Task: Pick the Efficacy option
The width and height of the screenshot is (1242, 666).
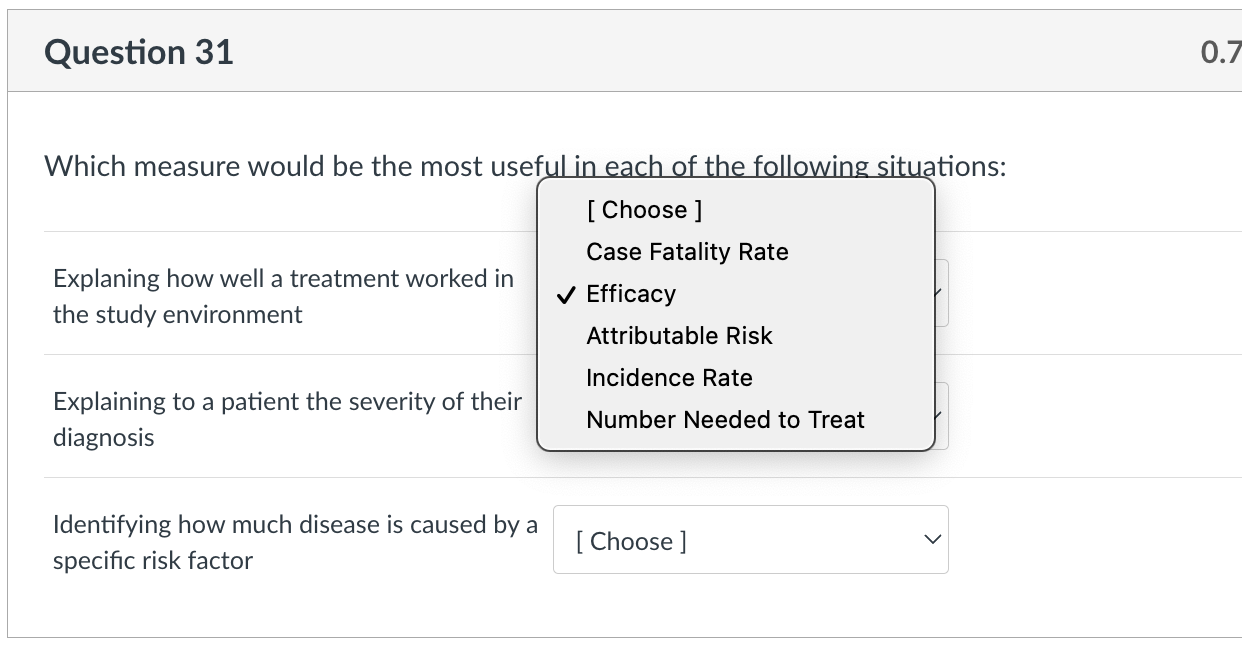Action: tap(631, 294)
